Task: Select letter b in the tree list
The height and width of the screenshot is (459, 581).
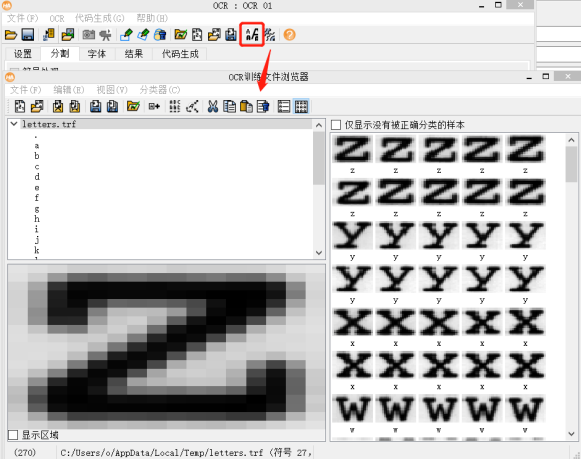Action: pyautogui.click(x=37, y=156)
